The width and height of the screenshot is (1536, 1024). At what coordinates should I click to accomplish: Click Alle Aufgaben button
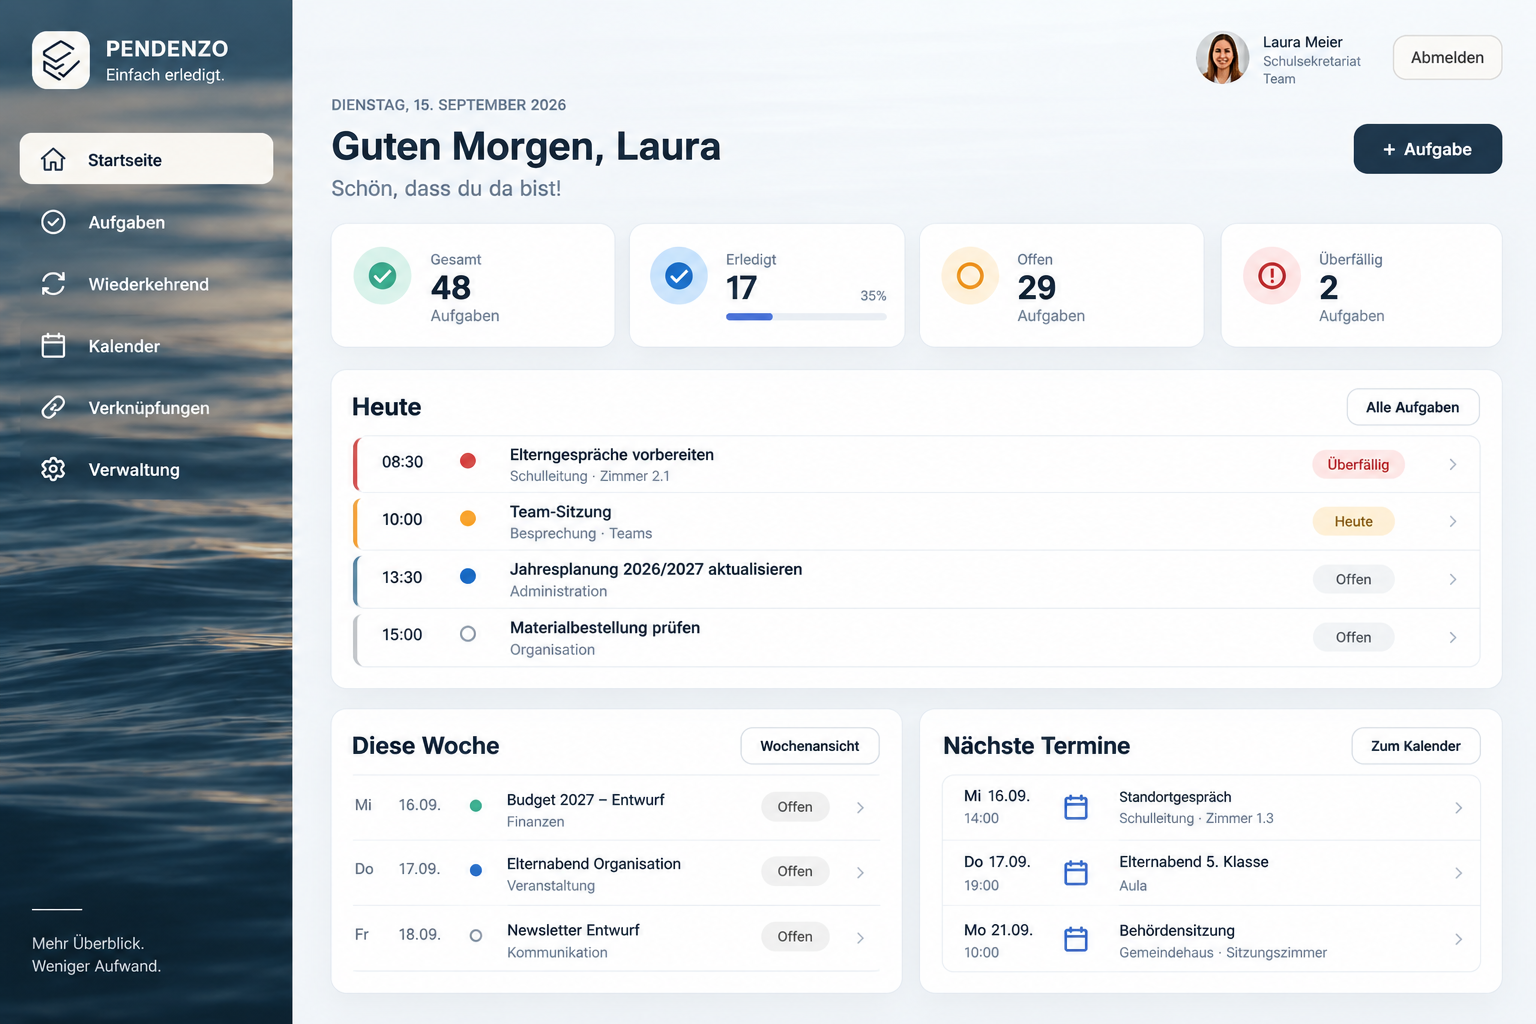pos(1412,407)
